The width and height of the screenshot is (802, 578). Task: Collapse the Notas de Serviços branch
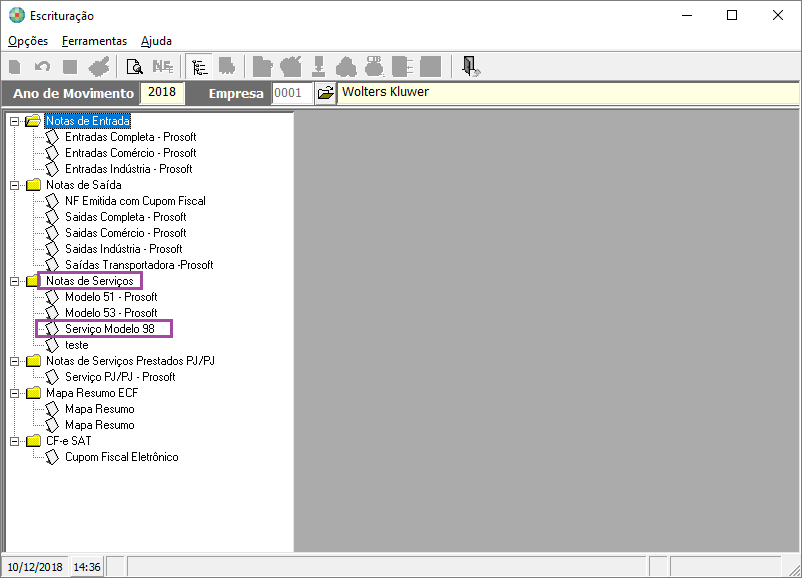tap(14, 281)
